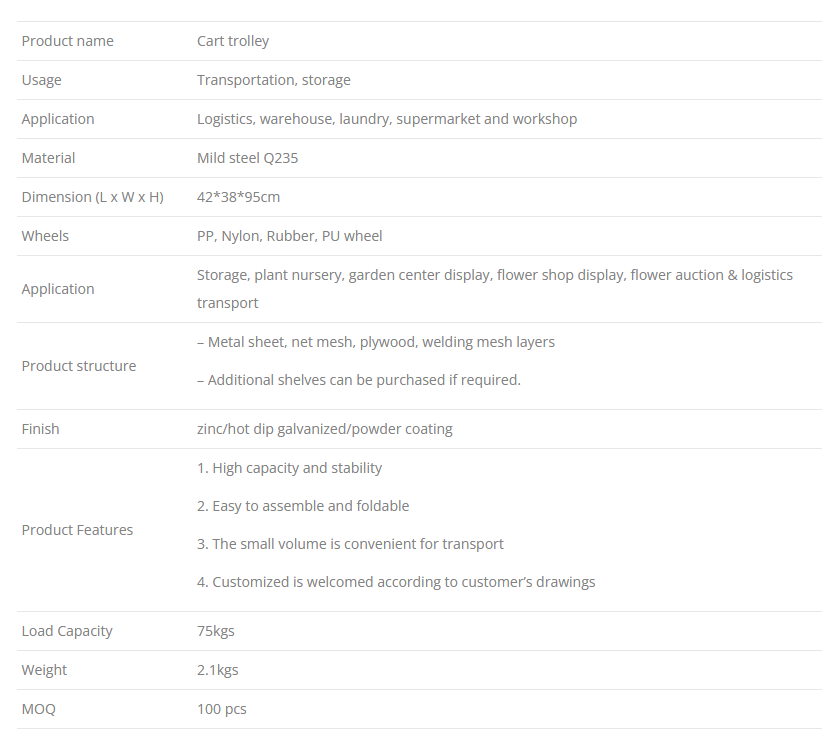Click the "Usage" row label
Image resolution: width=838 pixels, height=741 pixels.
pos(41,80)
